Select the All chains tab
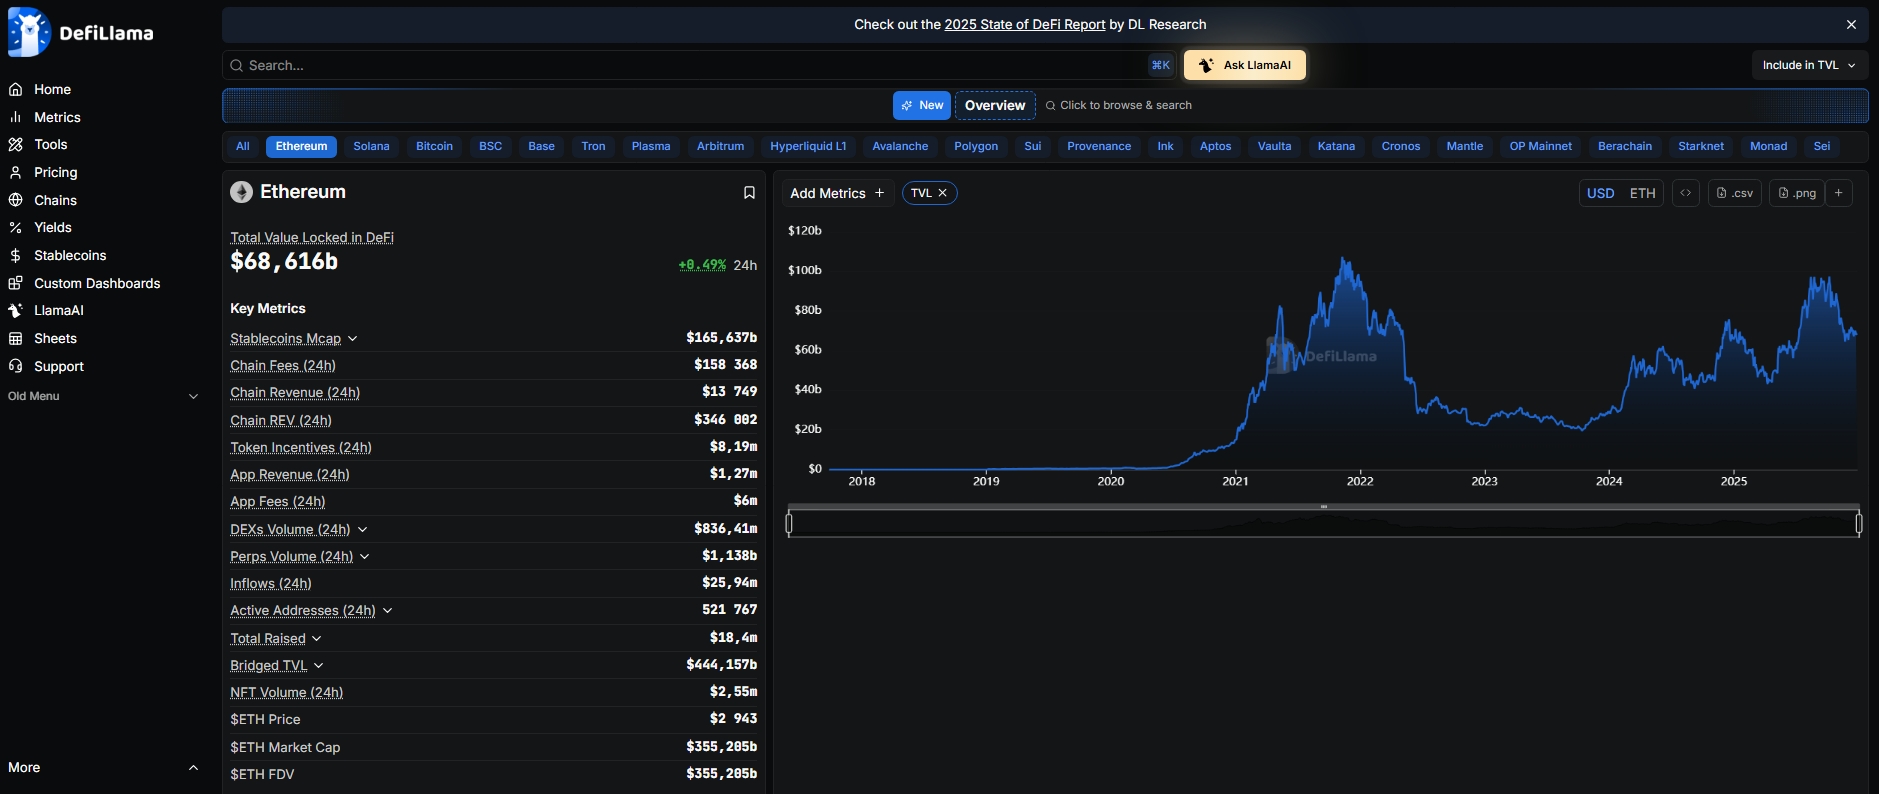 243,146
